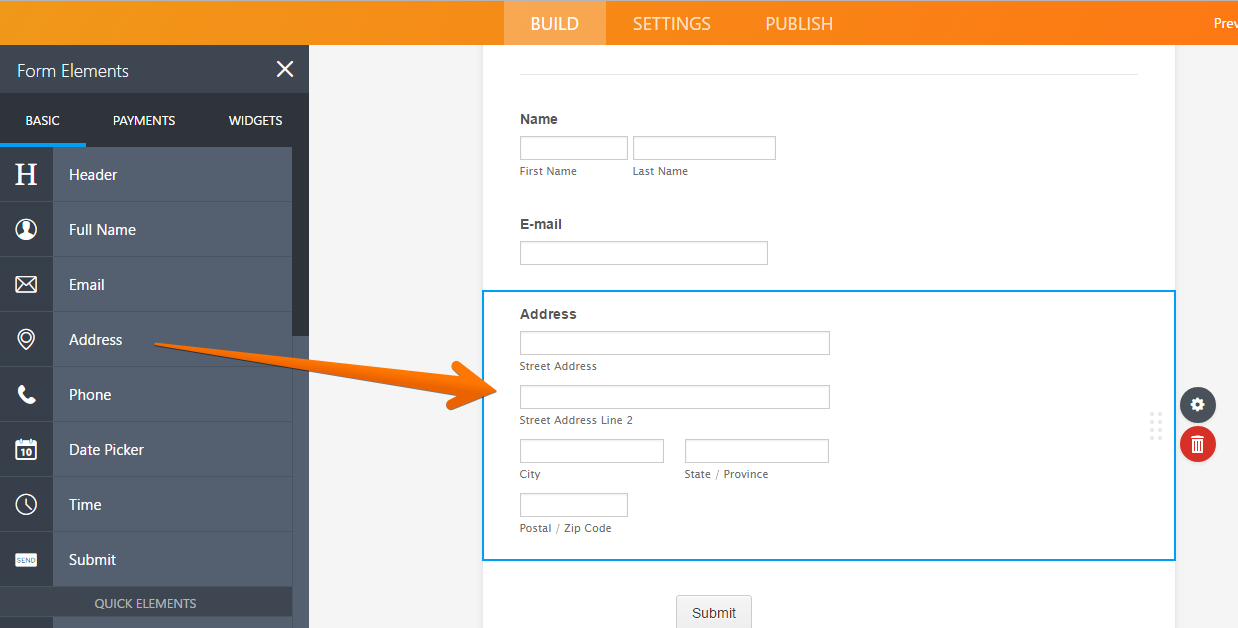The width and height of the screenshot is (1238, 628).
Task: Select the Email envelope icon
Action: pyautogui.click(x=26, y=284)
